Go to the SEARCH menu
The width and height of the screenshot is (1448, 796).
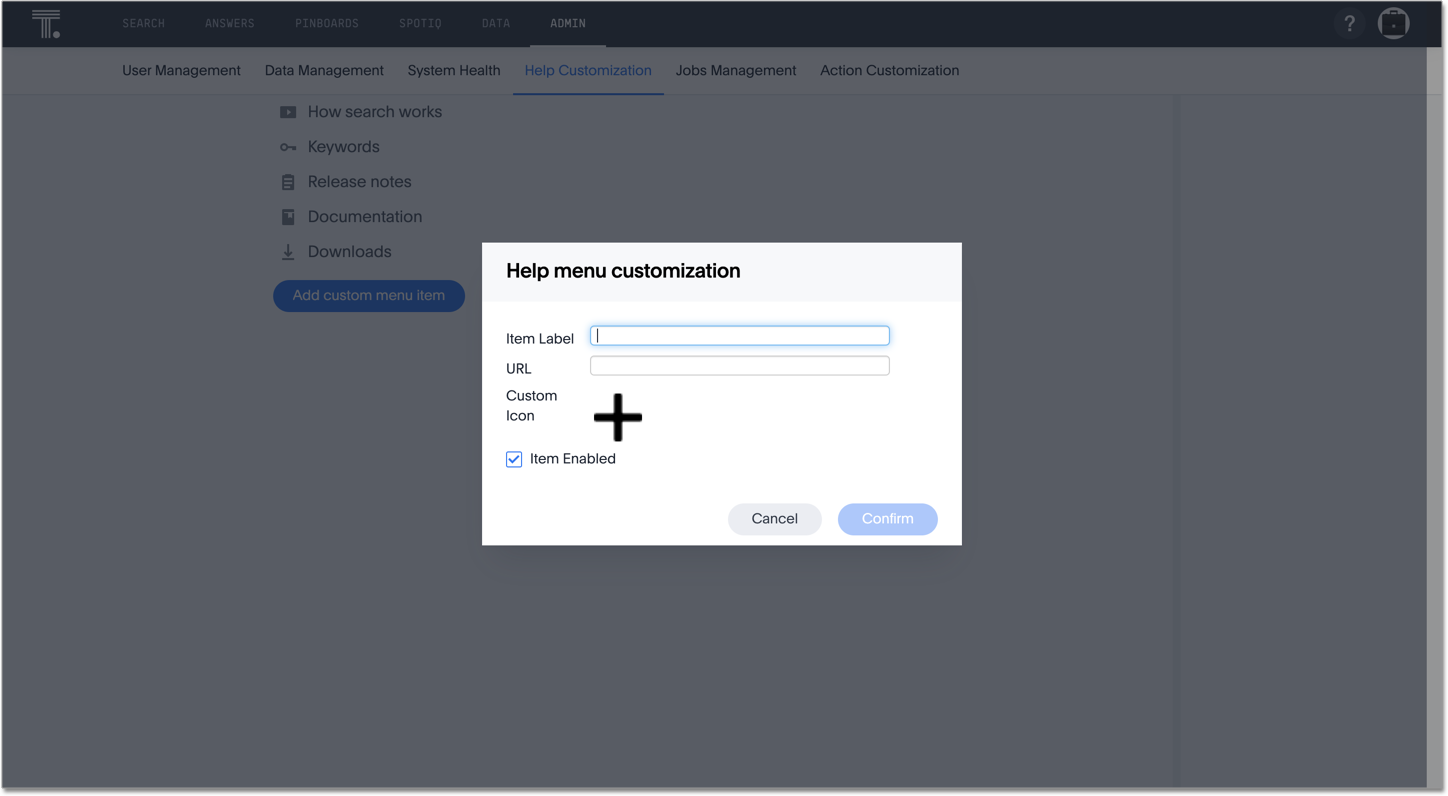pos(143,23)
